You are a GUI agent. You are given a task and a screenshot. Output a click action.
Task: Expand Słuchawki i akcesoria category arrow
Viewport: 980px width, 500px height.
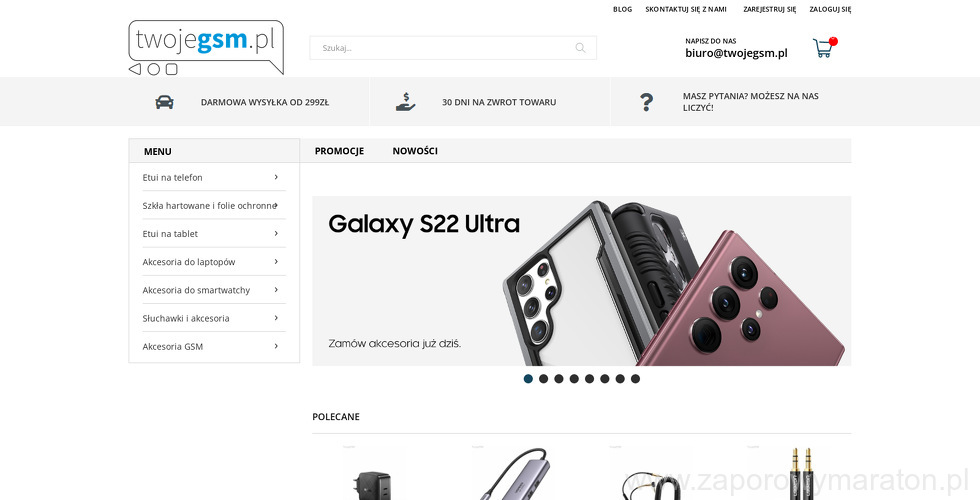276,318
